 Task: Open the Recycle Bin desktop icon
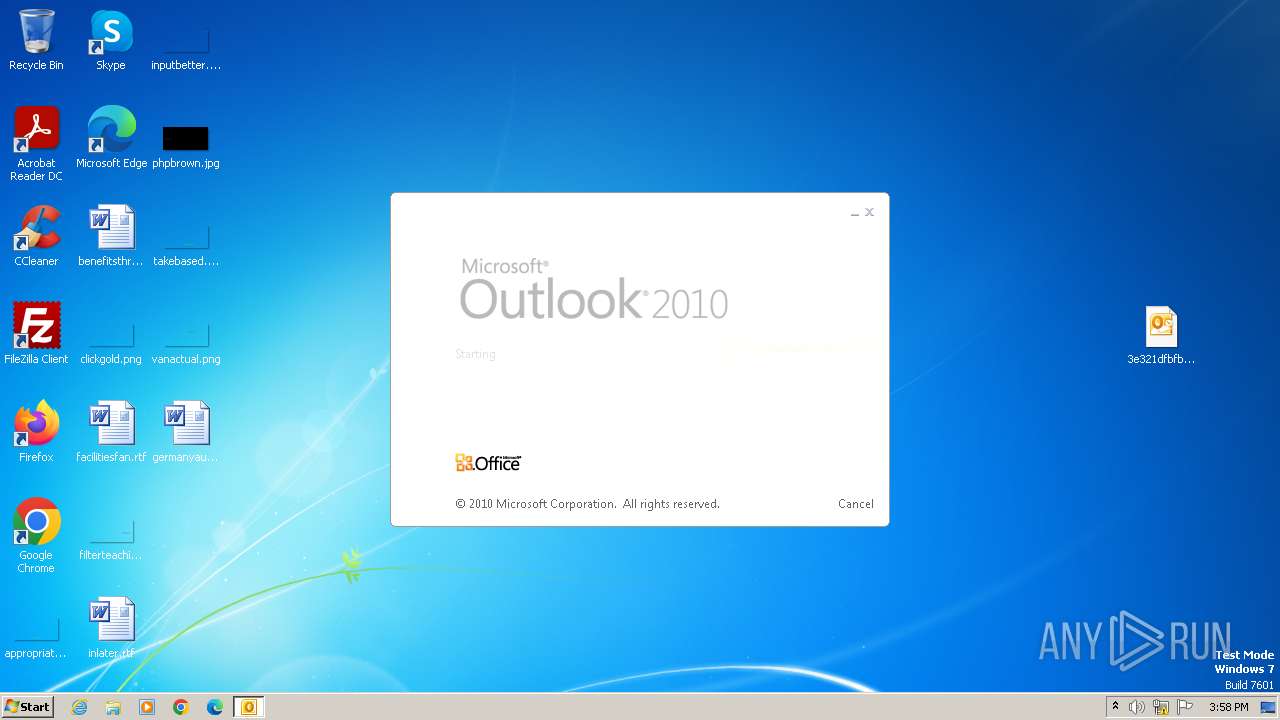pos(36,41)
